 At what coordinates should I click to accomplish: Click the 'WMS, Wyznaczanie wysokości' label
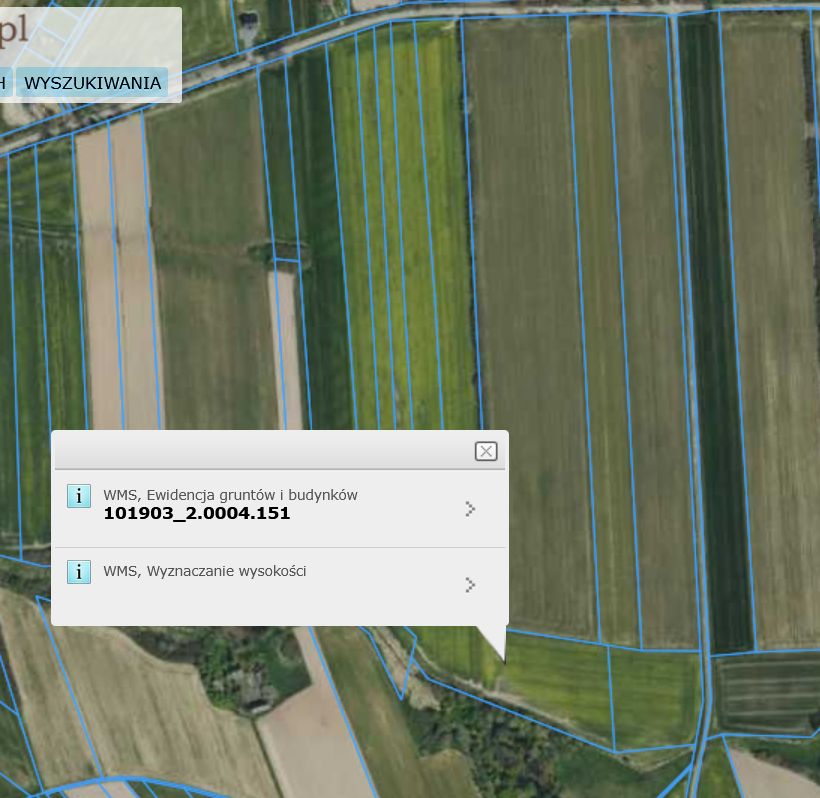[204, 571]
